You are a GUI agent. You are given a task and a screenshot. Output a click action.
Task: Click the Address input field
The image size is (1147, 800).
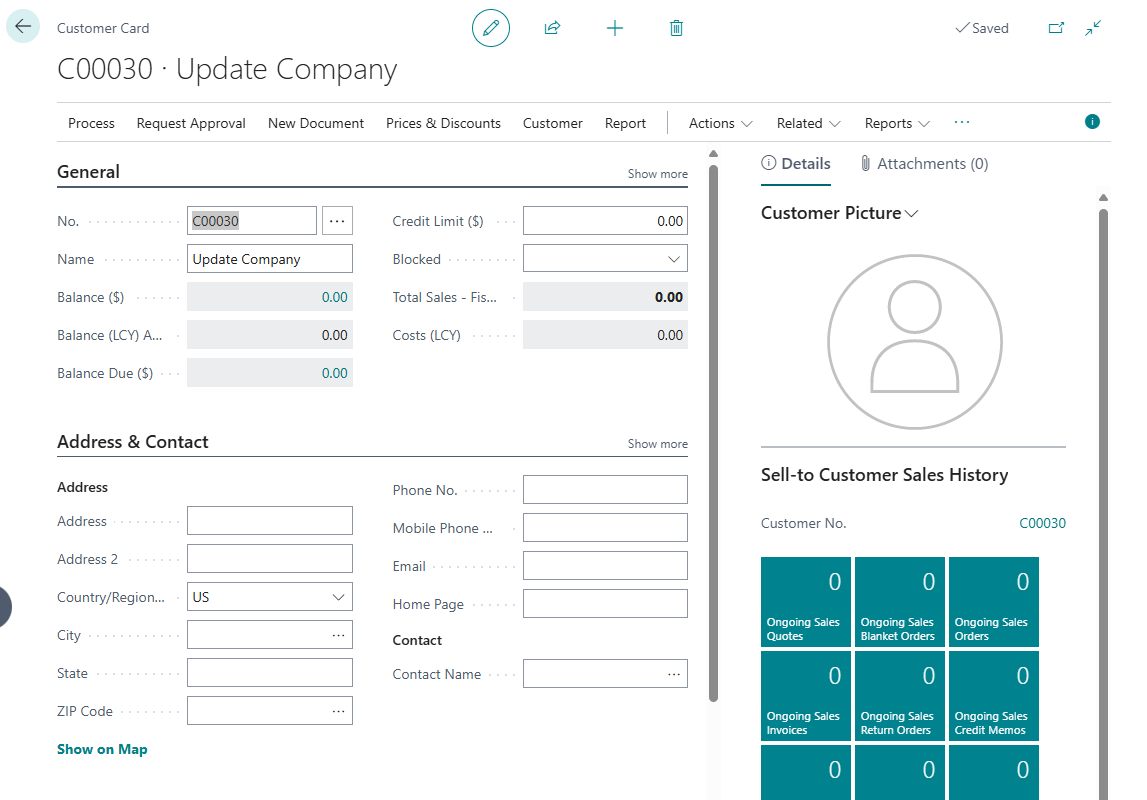270,521
